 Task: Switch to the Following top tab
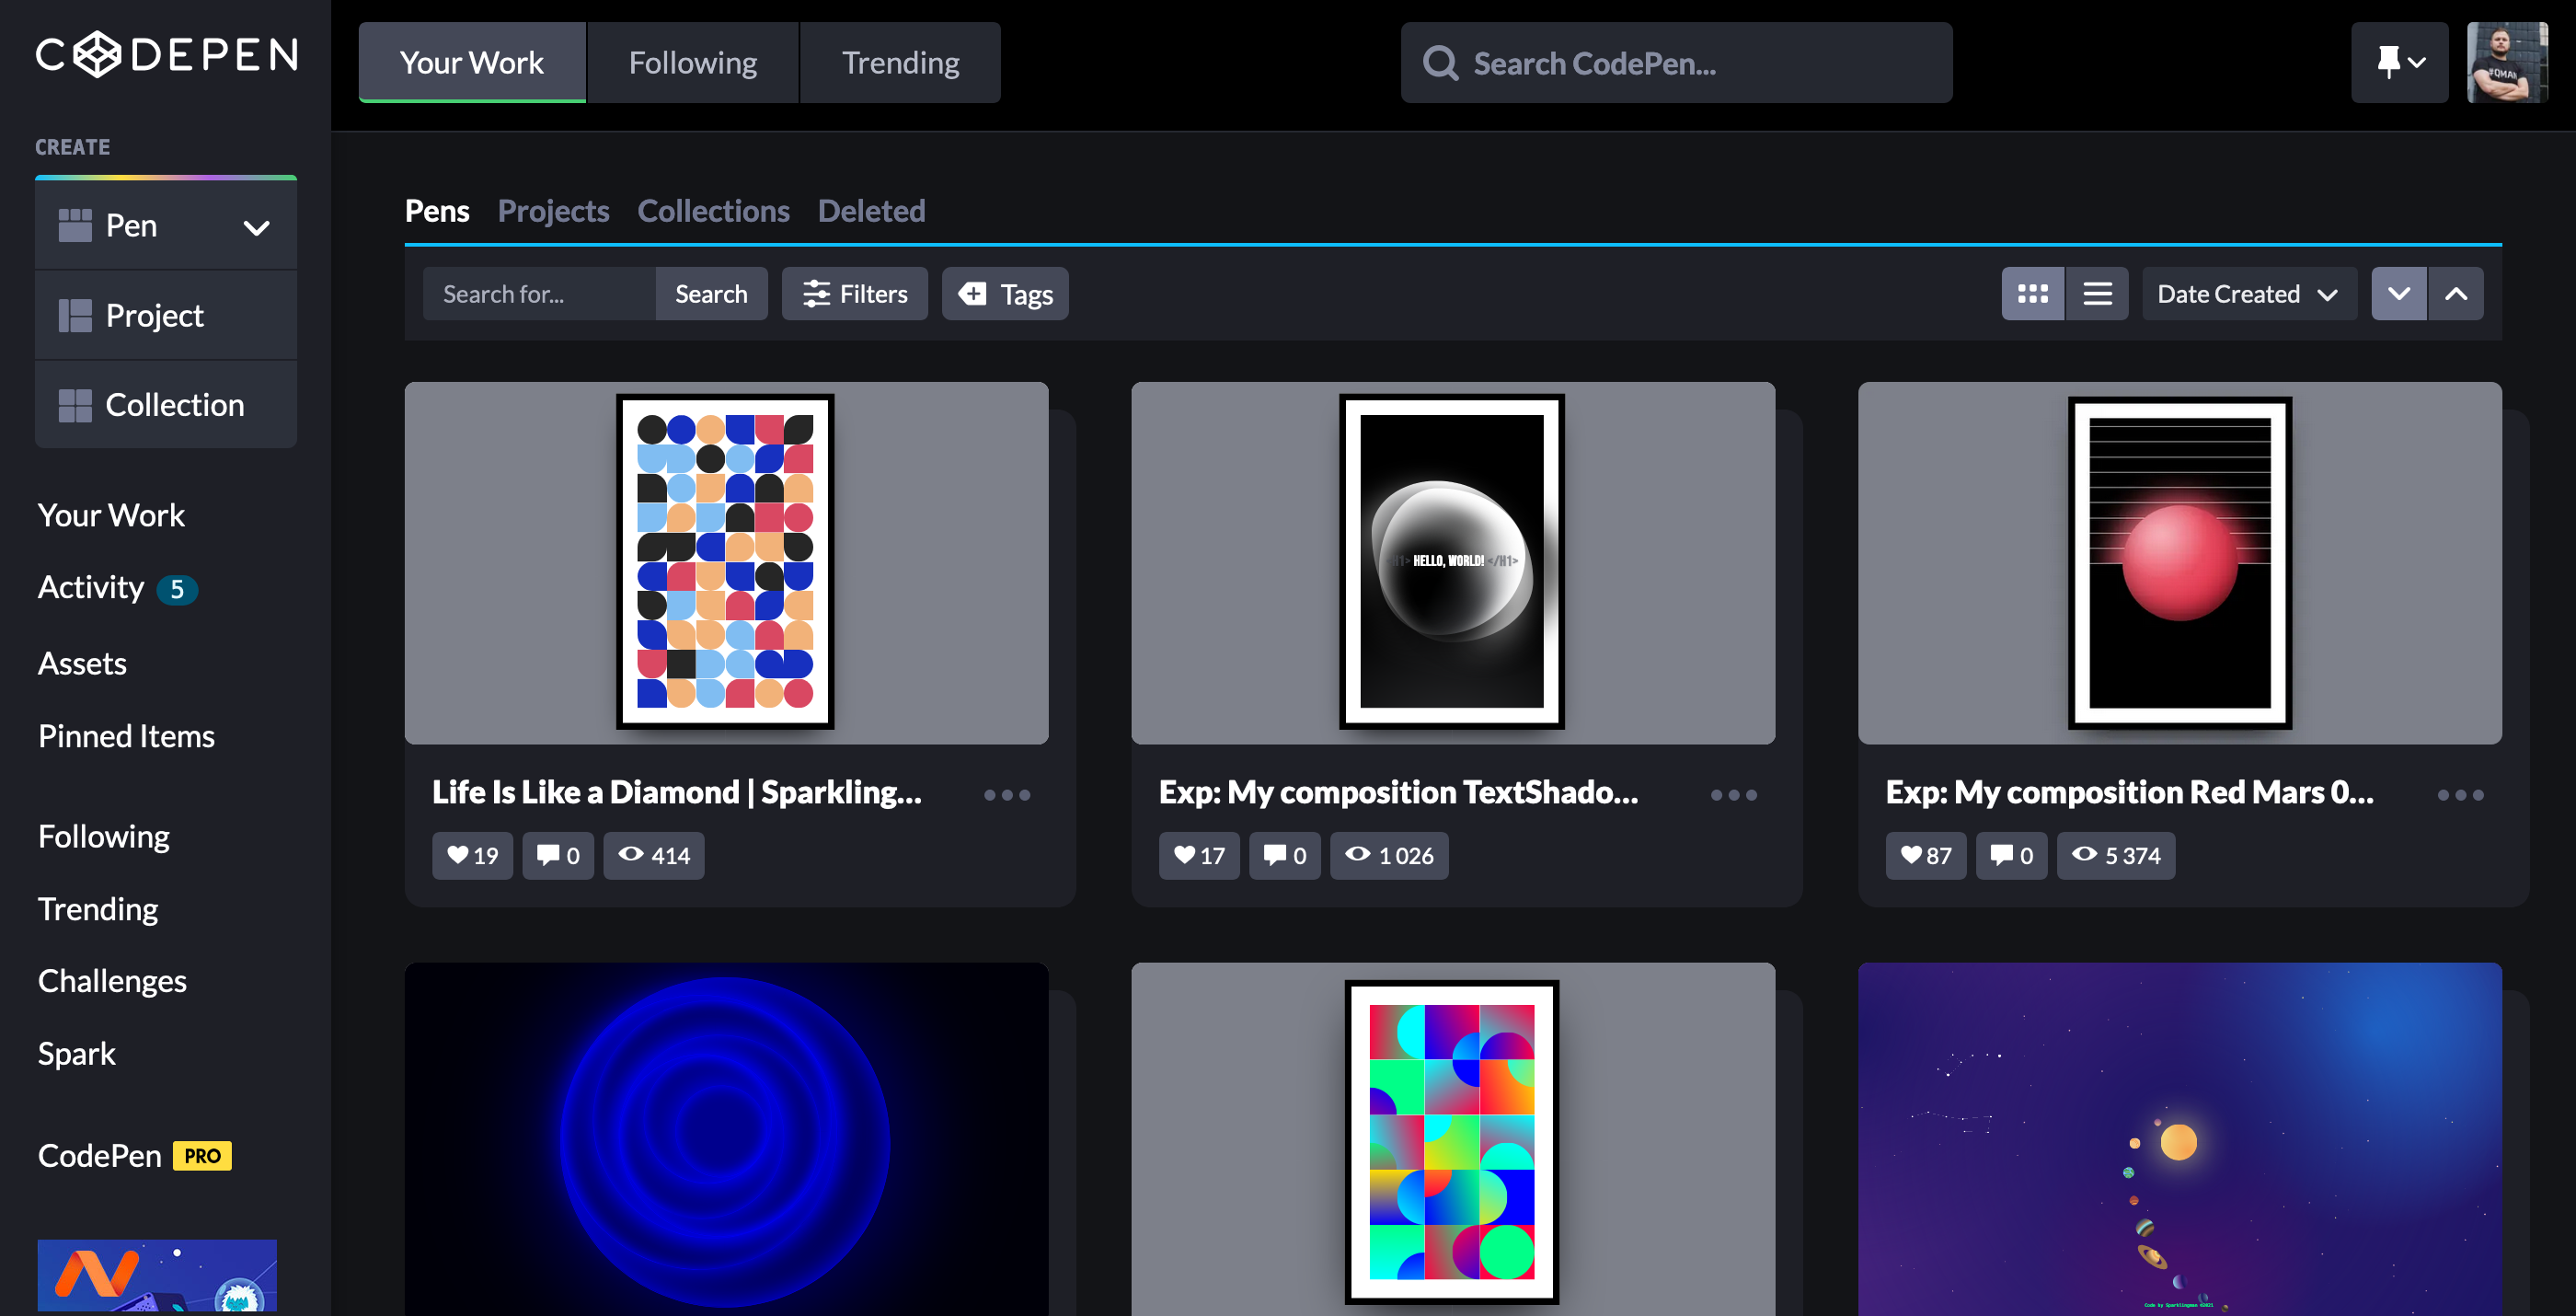click(693, 62)
